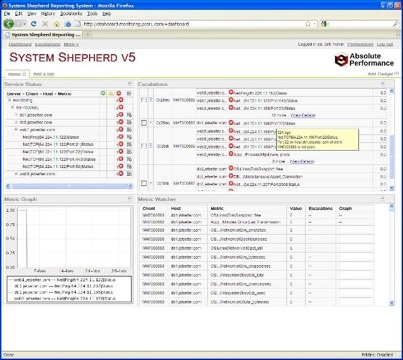Open the History menu
The height and width of the screenshot is (360, 403).
click(48, 14)
